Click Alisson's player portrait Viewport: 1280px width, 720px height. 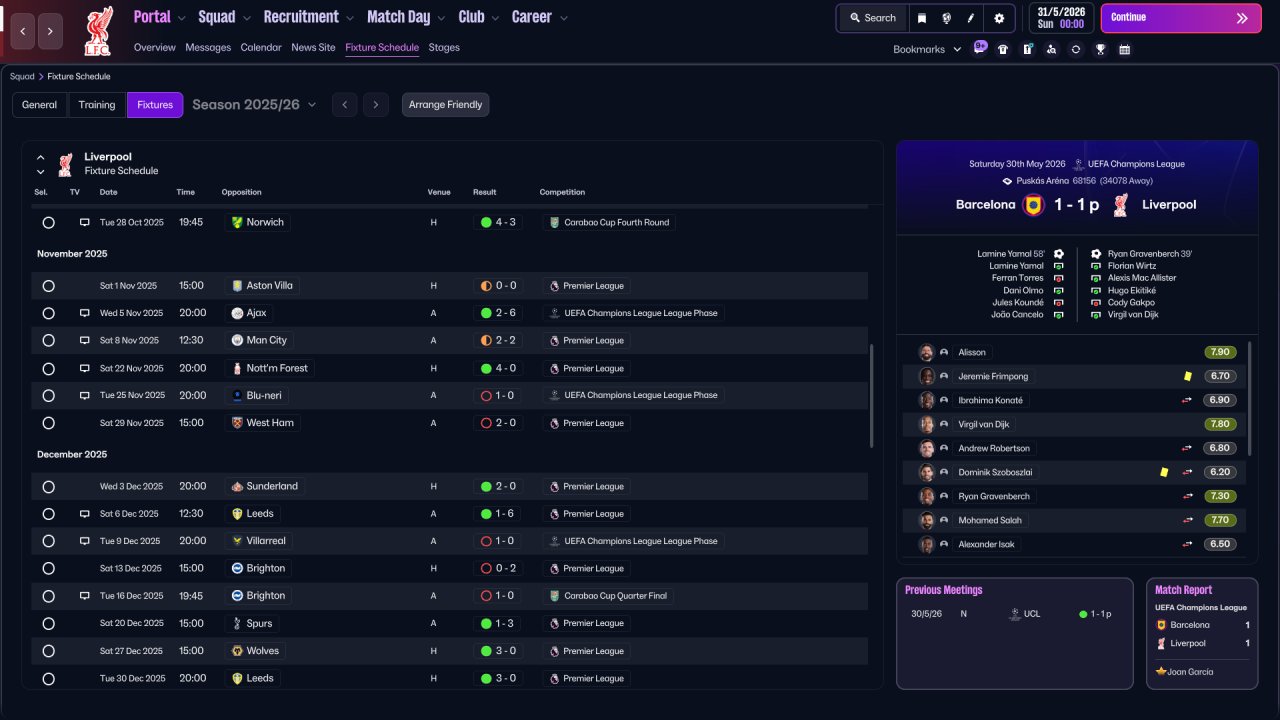tap(927, 352)
